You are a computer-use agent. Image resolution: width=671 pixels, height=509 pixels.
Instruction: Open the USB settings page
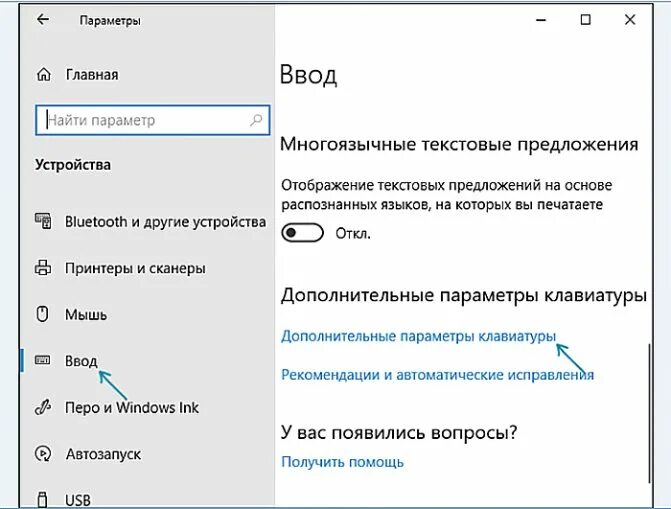(77, 500)
